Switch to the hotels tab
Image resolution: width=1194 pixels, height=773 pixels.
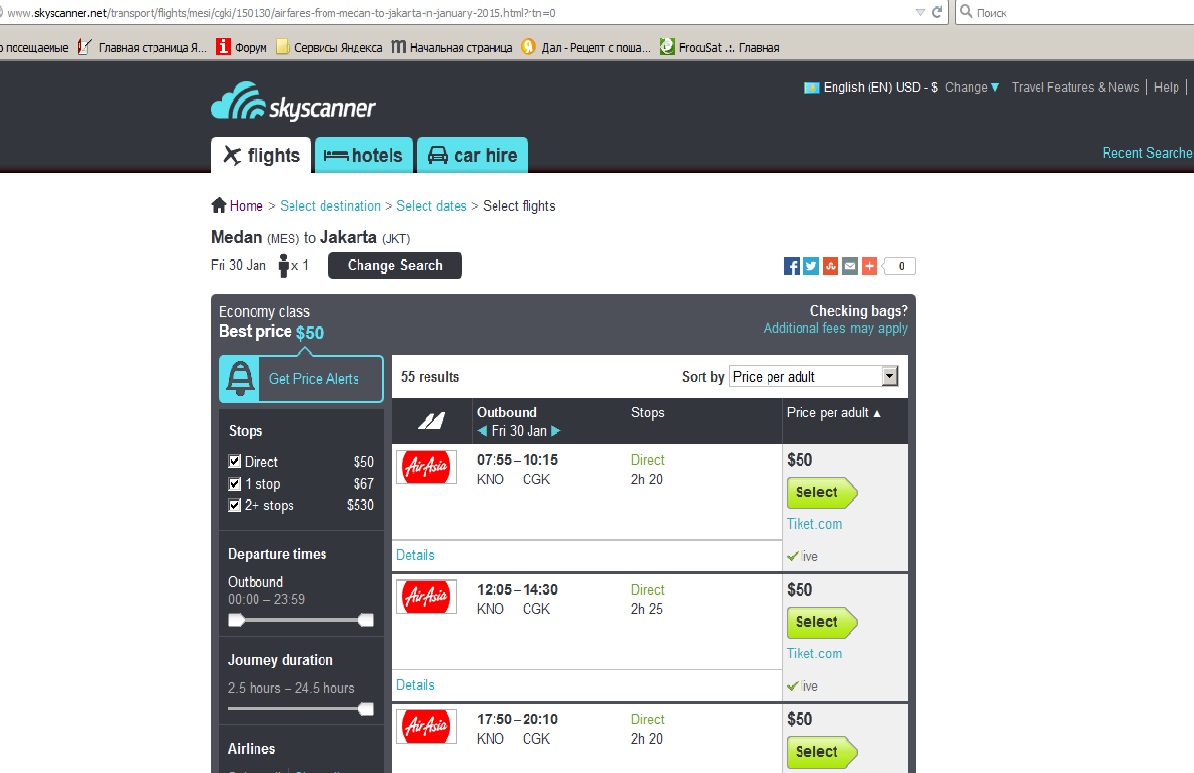click(x=364, y=156)
